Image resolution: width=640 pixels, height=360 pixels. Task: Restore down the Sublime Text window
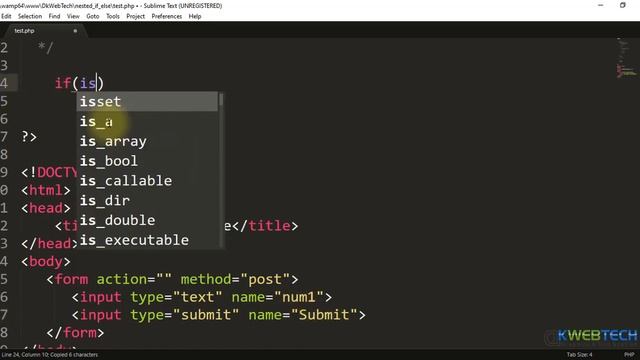(622, 5)
